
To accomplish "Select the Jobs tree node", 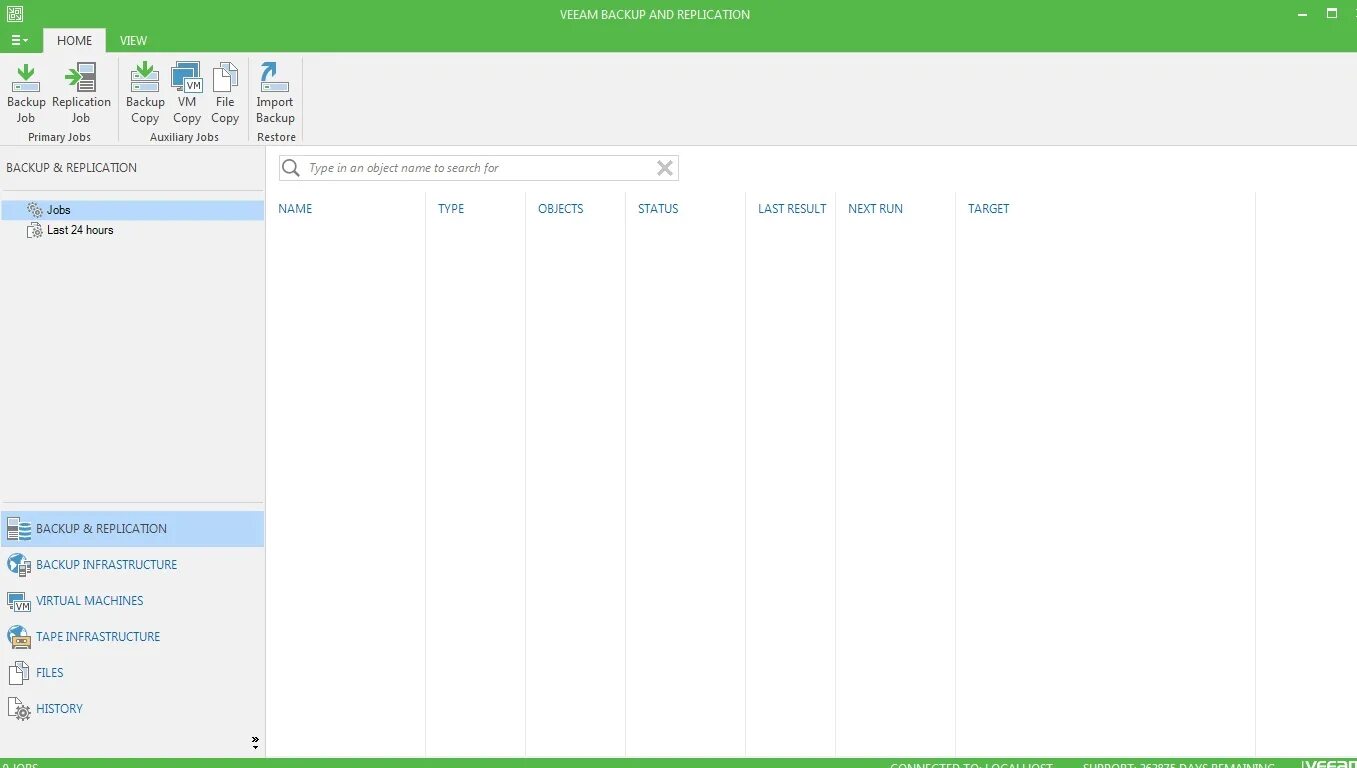I will click(132, 210).
